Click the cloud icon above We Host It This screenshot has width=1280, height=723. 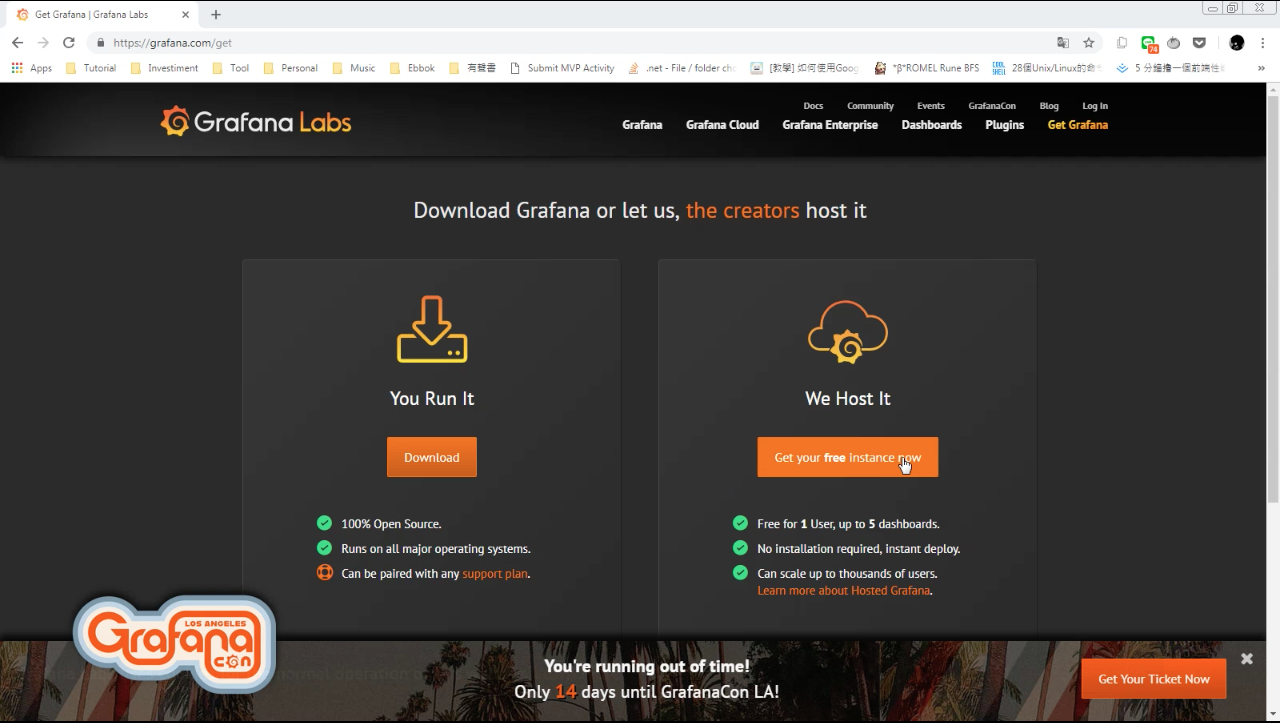[848, 331]
